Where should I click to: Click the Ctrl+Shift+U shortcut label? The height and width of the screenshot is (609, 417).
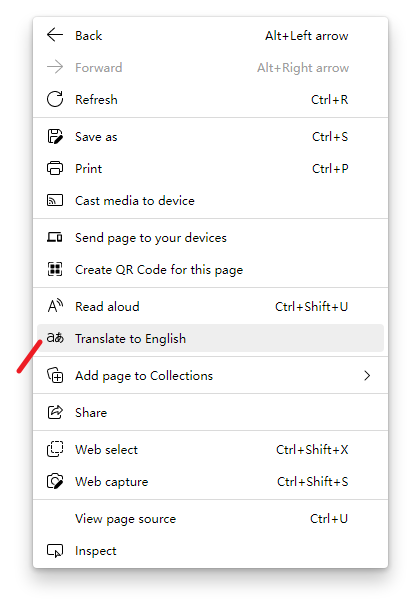311,306
